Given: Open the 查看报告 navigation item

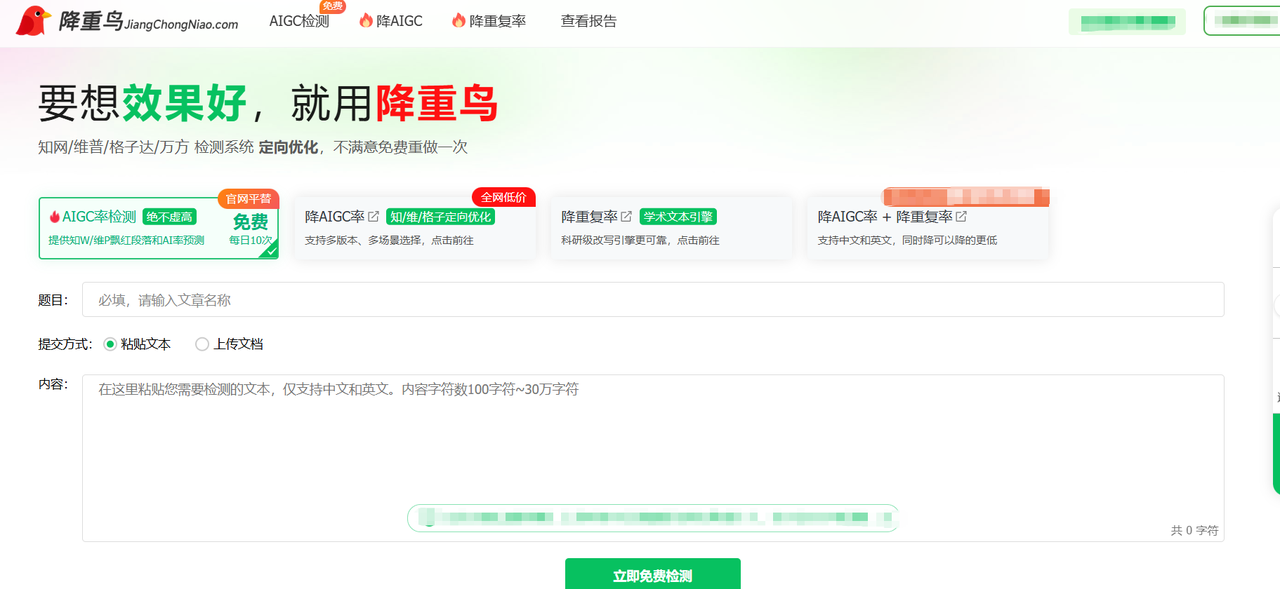Looking at the screenshot, I should pyautogui.click(x=589, y=21).
